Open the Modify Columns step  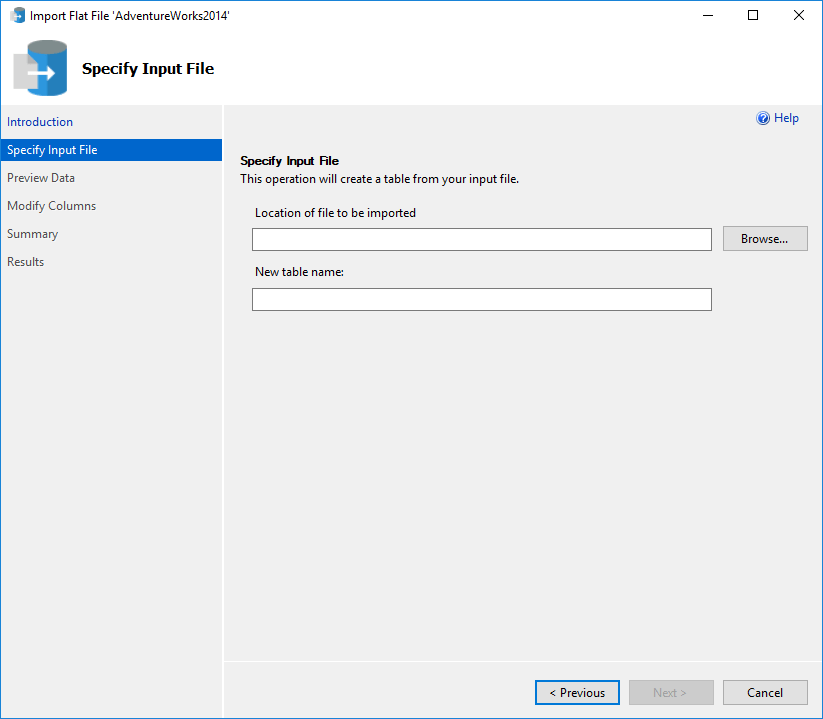tap(51, 205)
